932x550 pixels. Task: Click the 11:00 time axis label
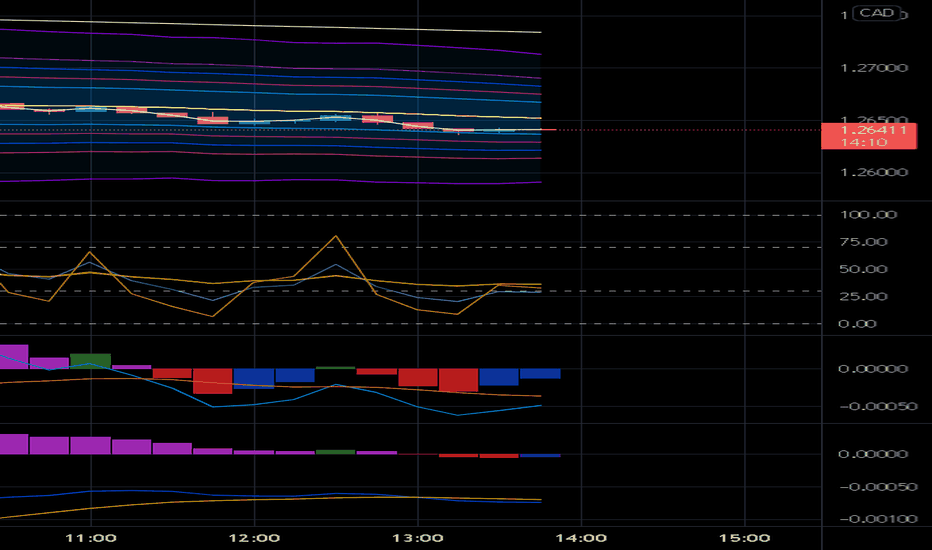(91, 538)
